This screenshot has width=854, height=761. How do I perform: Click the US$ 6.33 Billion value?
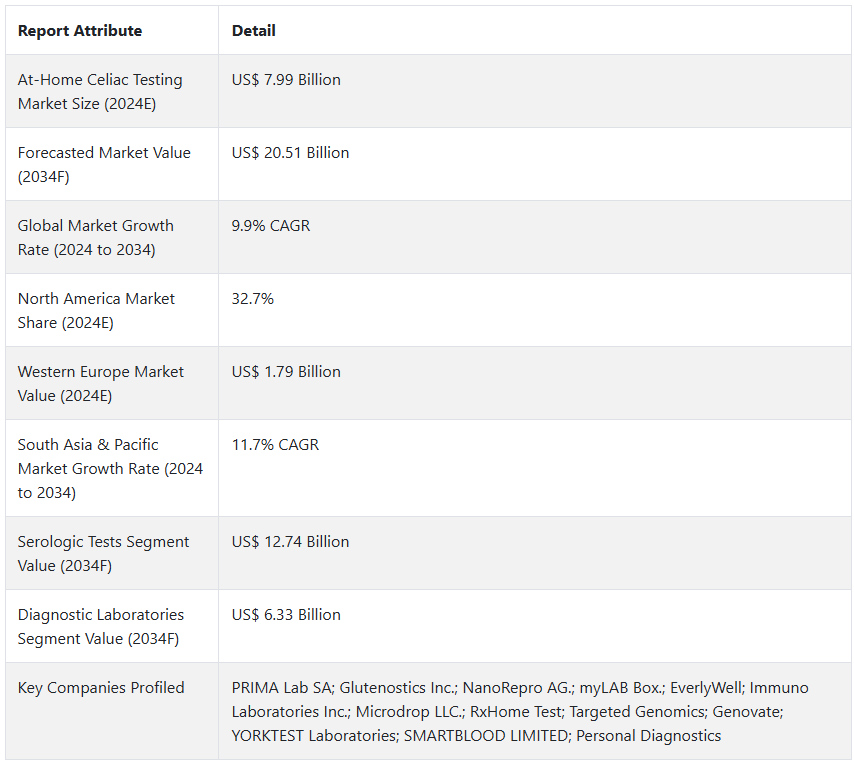286,615
